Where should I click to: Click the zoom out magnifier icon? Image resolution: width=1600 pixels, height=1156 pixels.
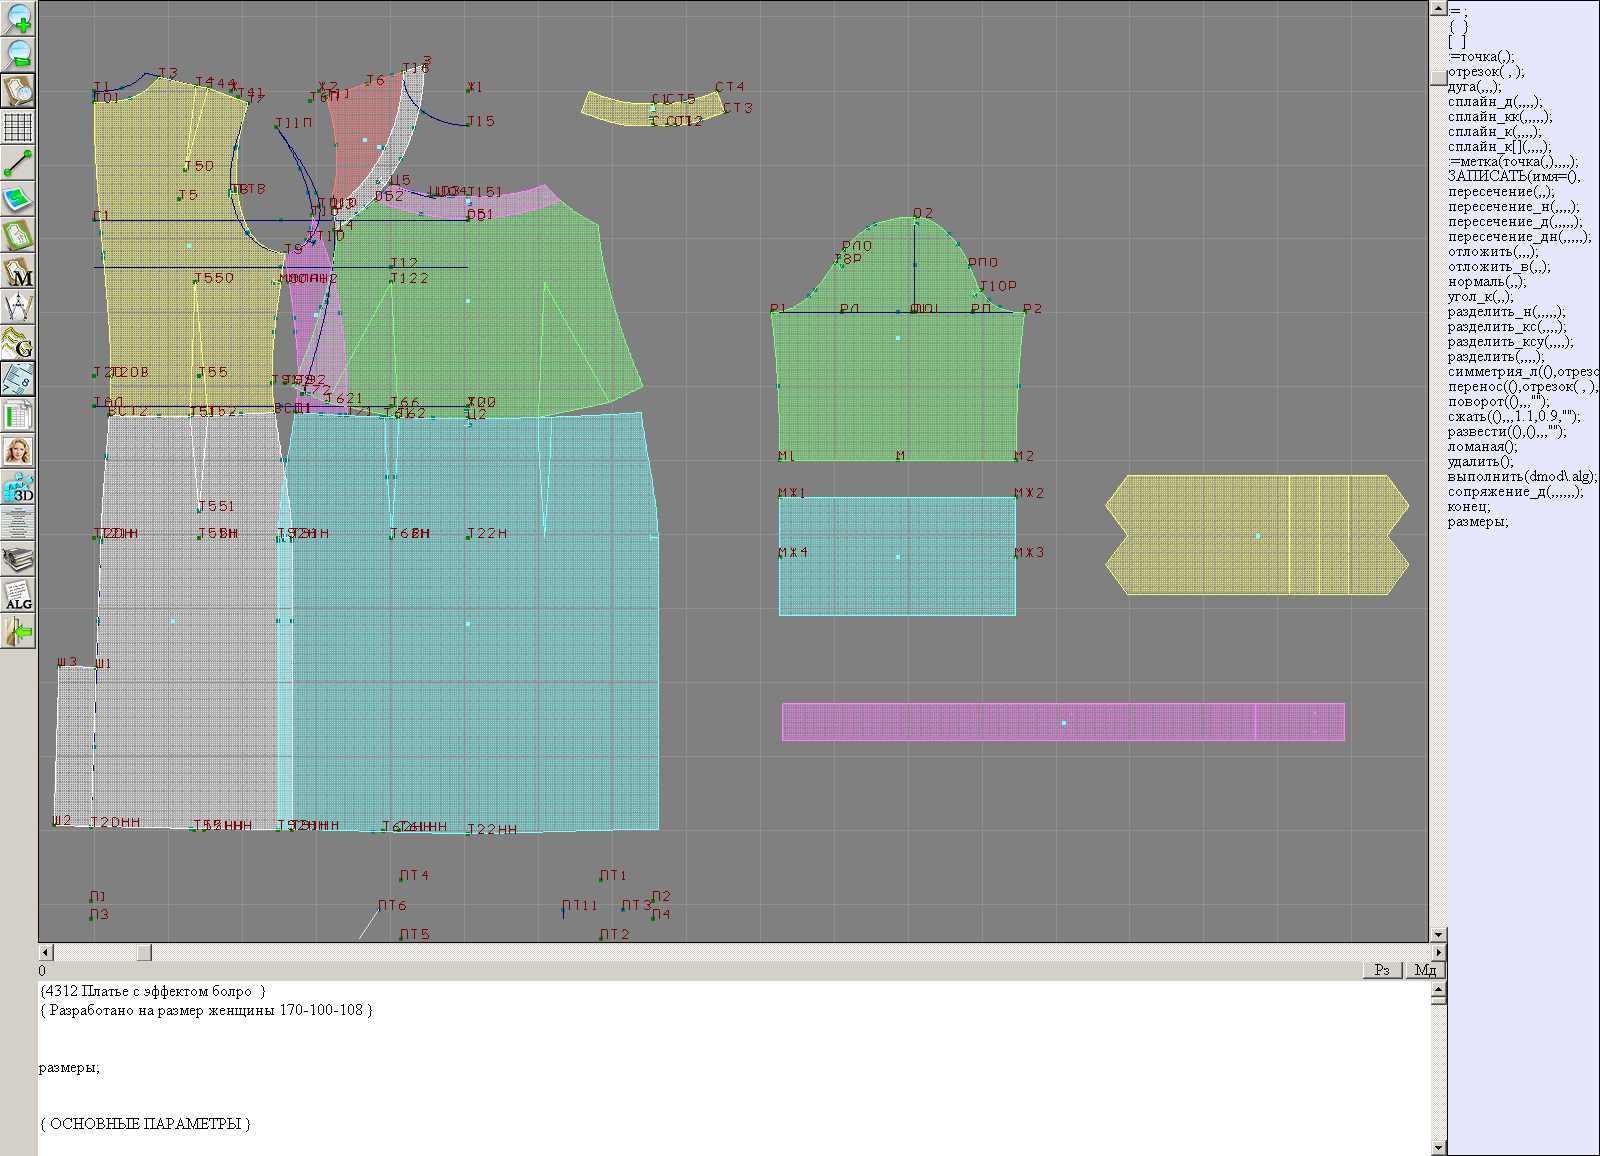coord(18,54)
